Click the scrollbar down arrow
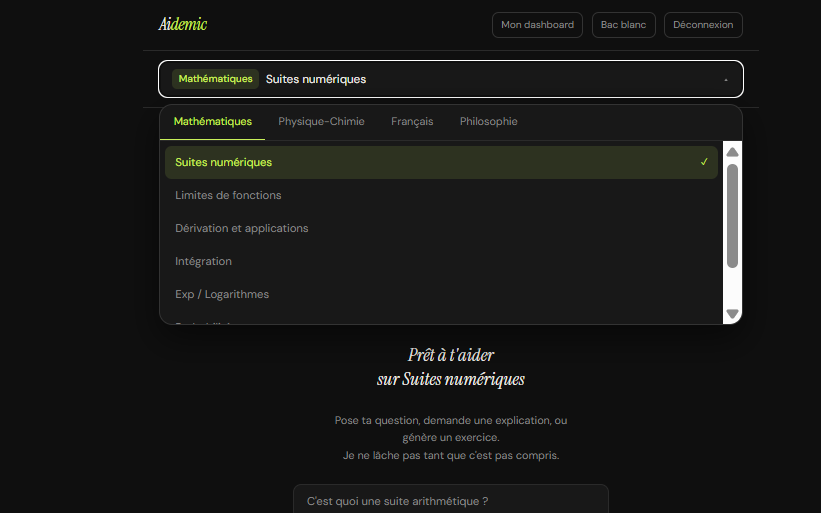This screenshot has width=821, height=513. [x=733, y=314]
